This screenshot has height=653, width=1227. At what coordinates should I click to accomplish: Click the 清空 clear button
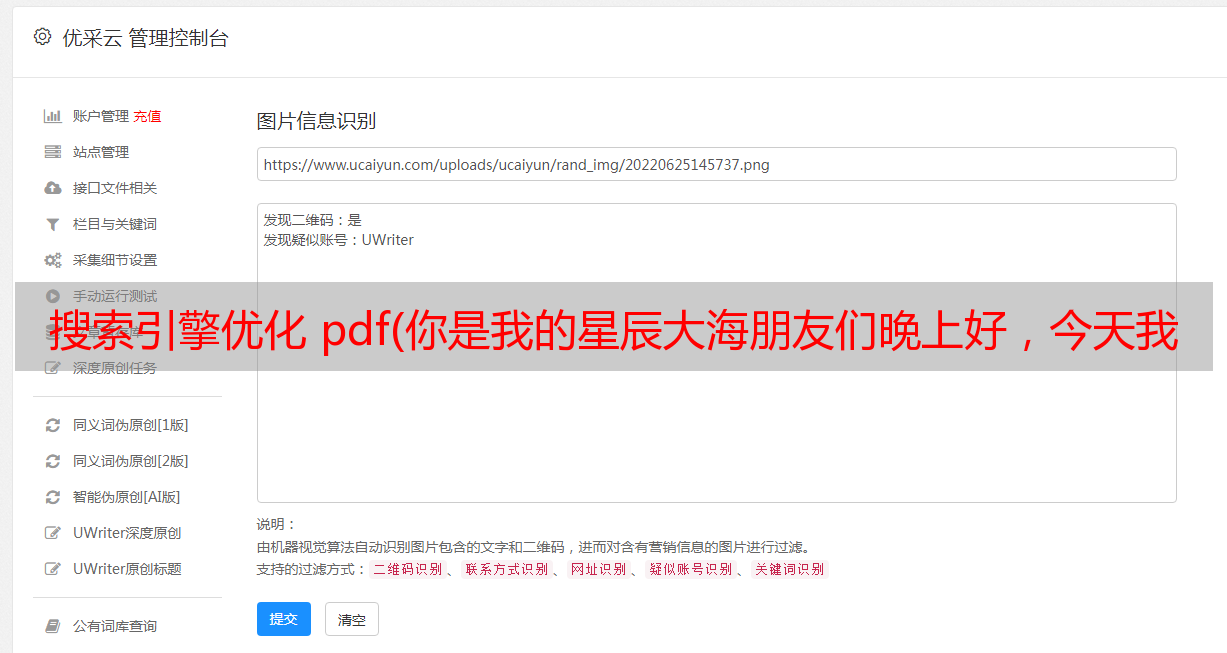pos(352,619)
